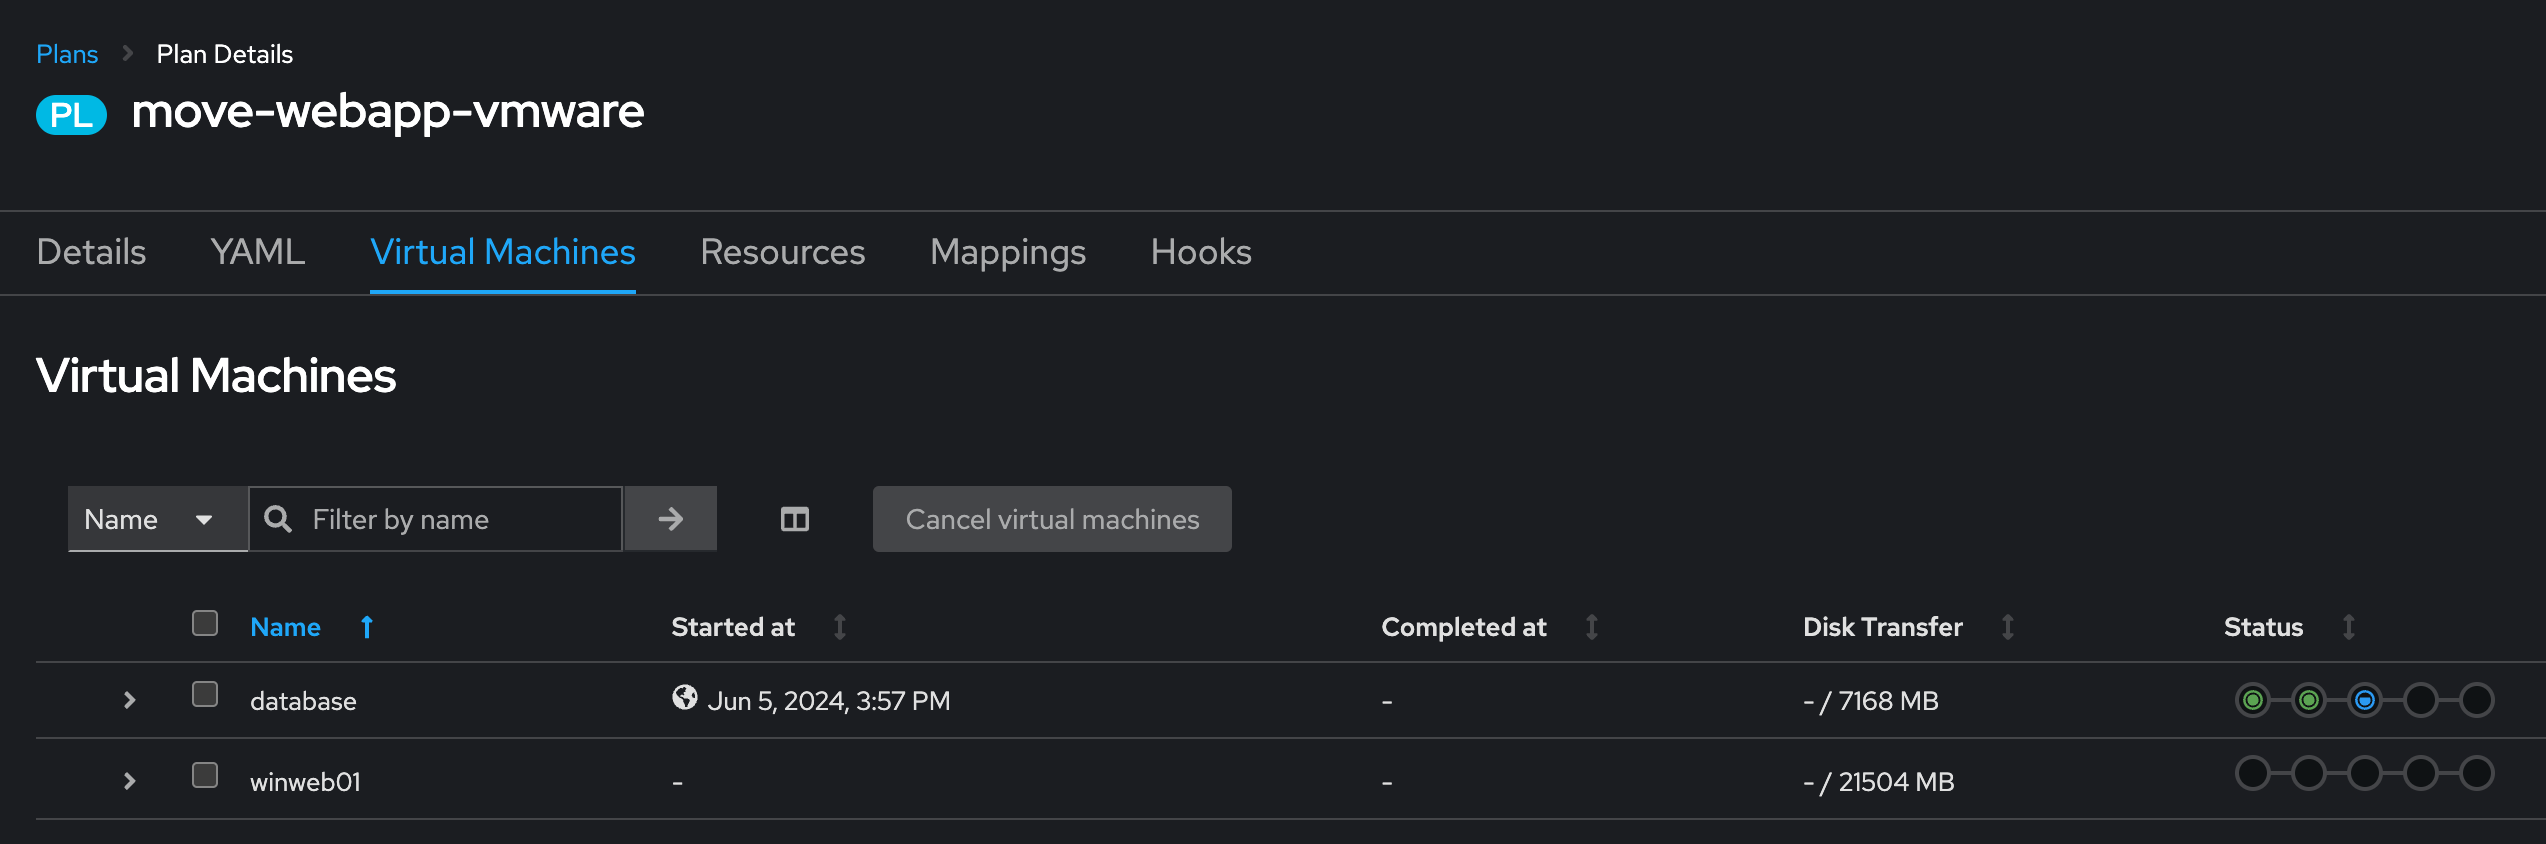Sort by Disk Transfer column arrows
Image resolution: width=2546 pixels, height=844 pixels.
pos(2008,627)
